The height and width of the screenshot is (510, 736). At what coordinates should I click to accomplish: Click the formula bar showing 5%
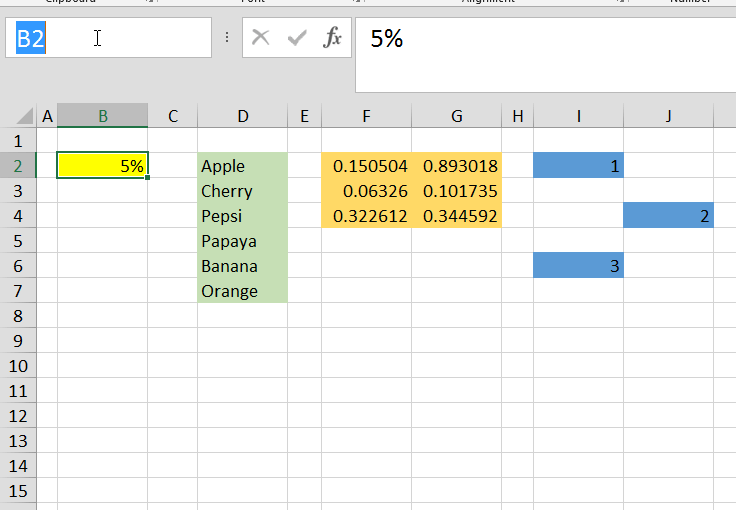(x=540, y=40)
